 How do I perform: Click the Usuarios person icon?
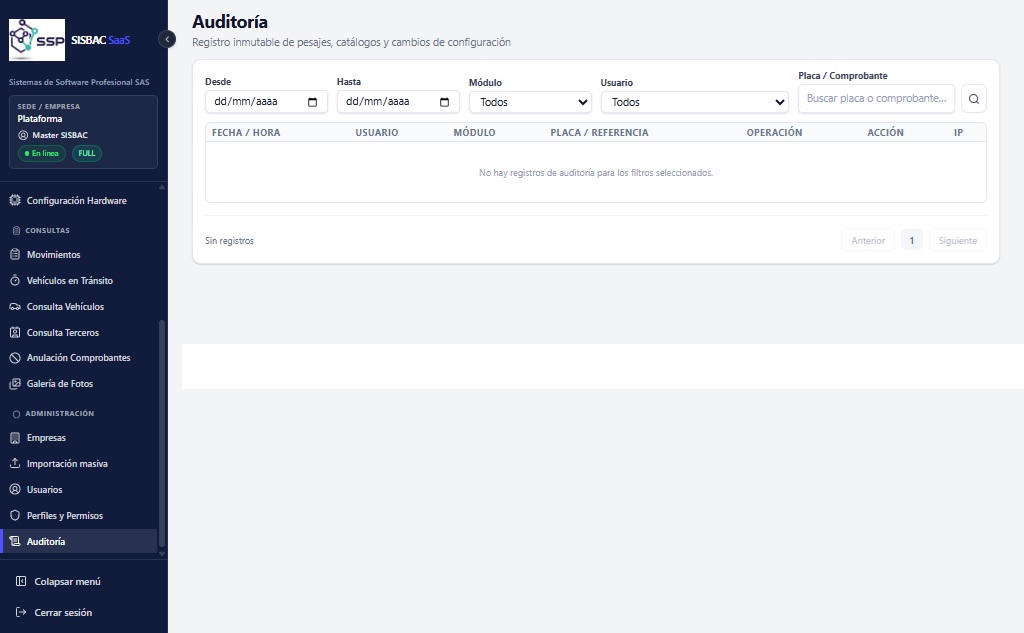point(15,489)
